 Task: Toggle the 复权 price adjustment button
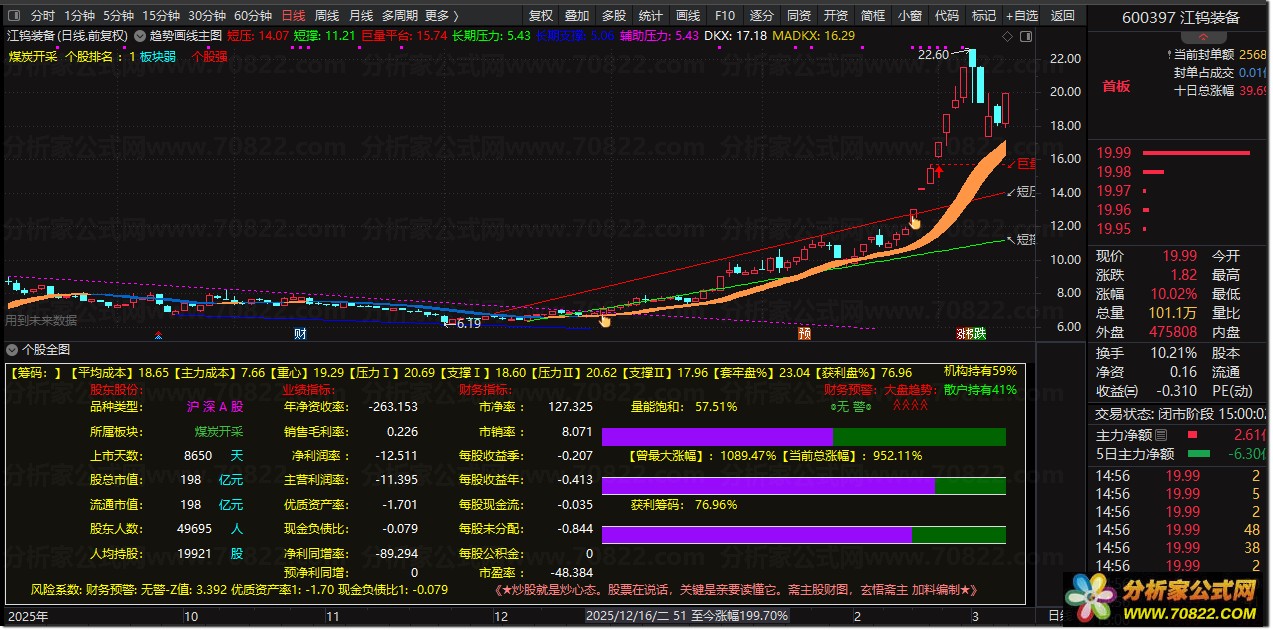[x=540, y=16]
